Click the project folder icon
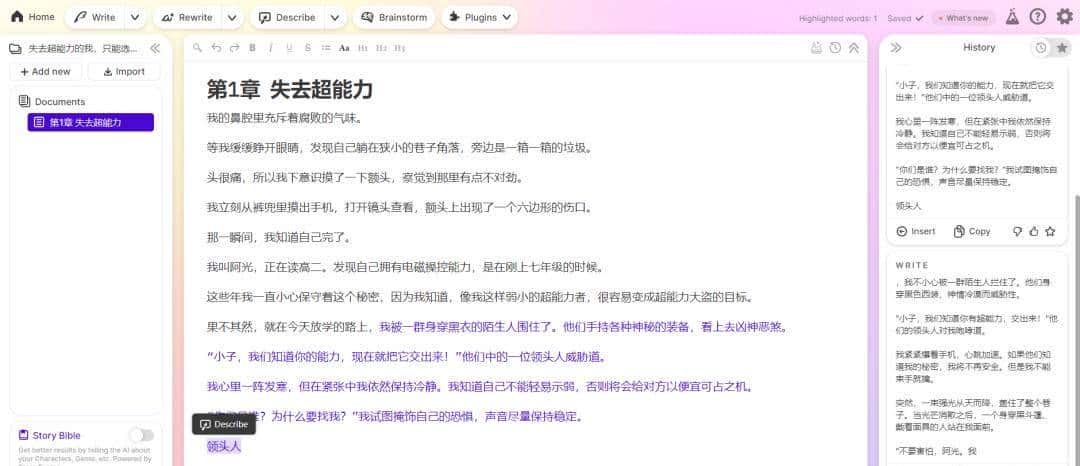This screenshot has width=1080, height=466. 14,48
